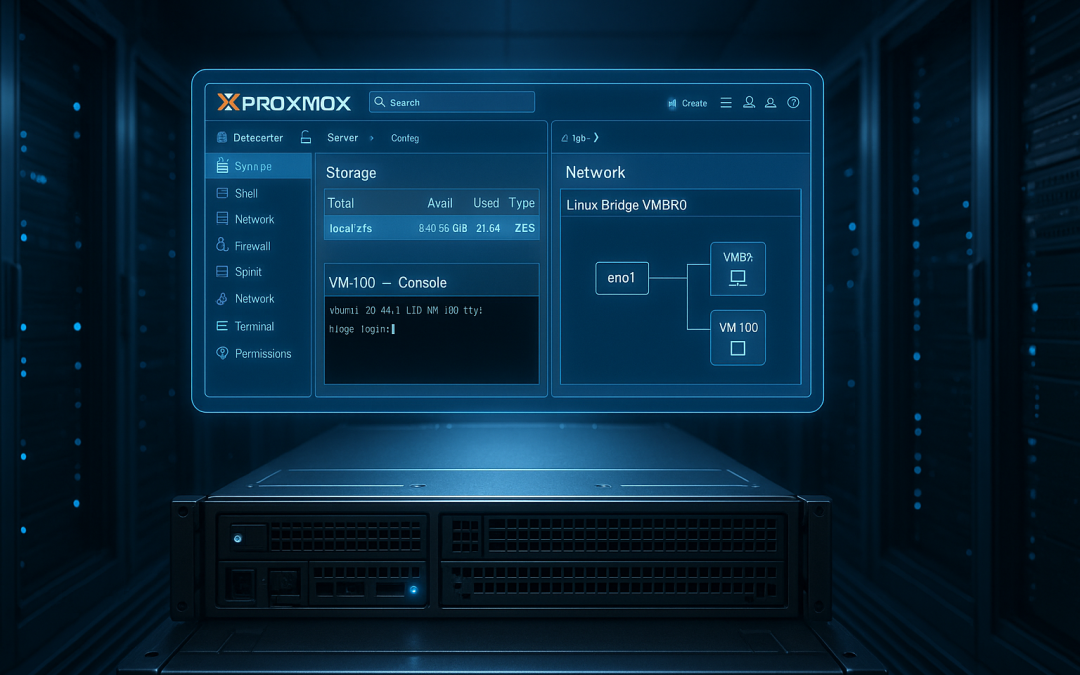Click the Used column header
Image resolution: width=1080 pixels, height=675 pixels.
tap(486, 203)
